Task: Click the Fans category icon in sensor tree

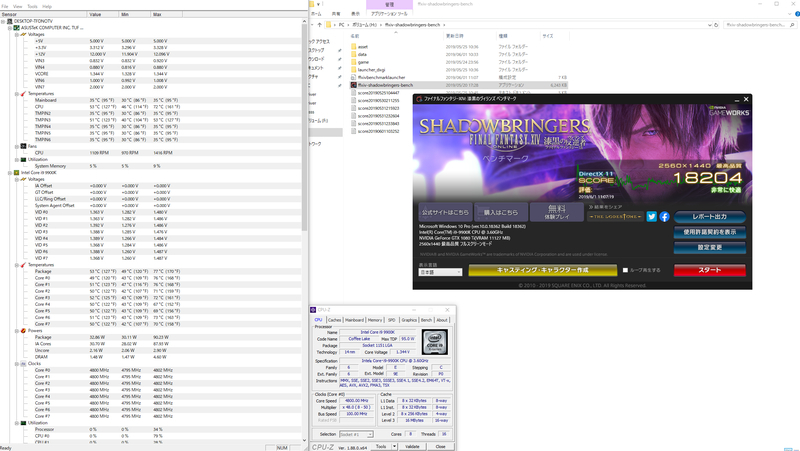Action: click(x=23, y=146)
